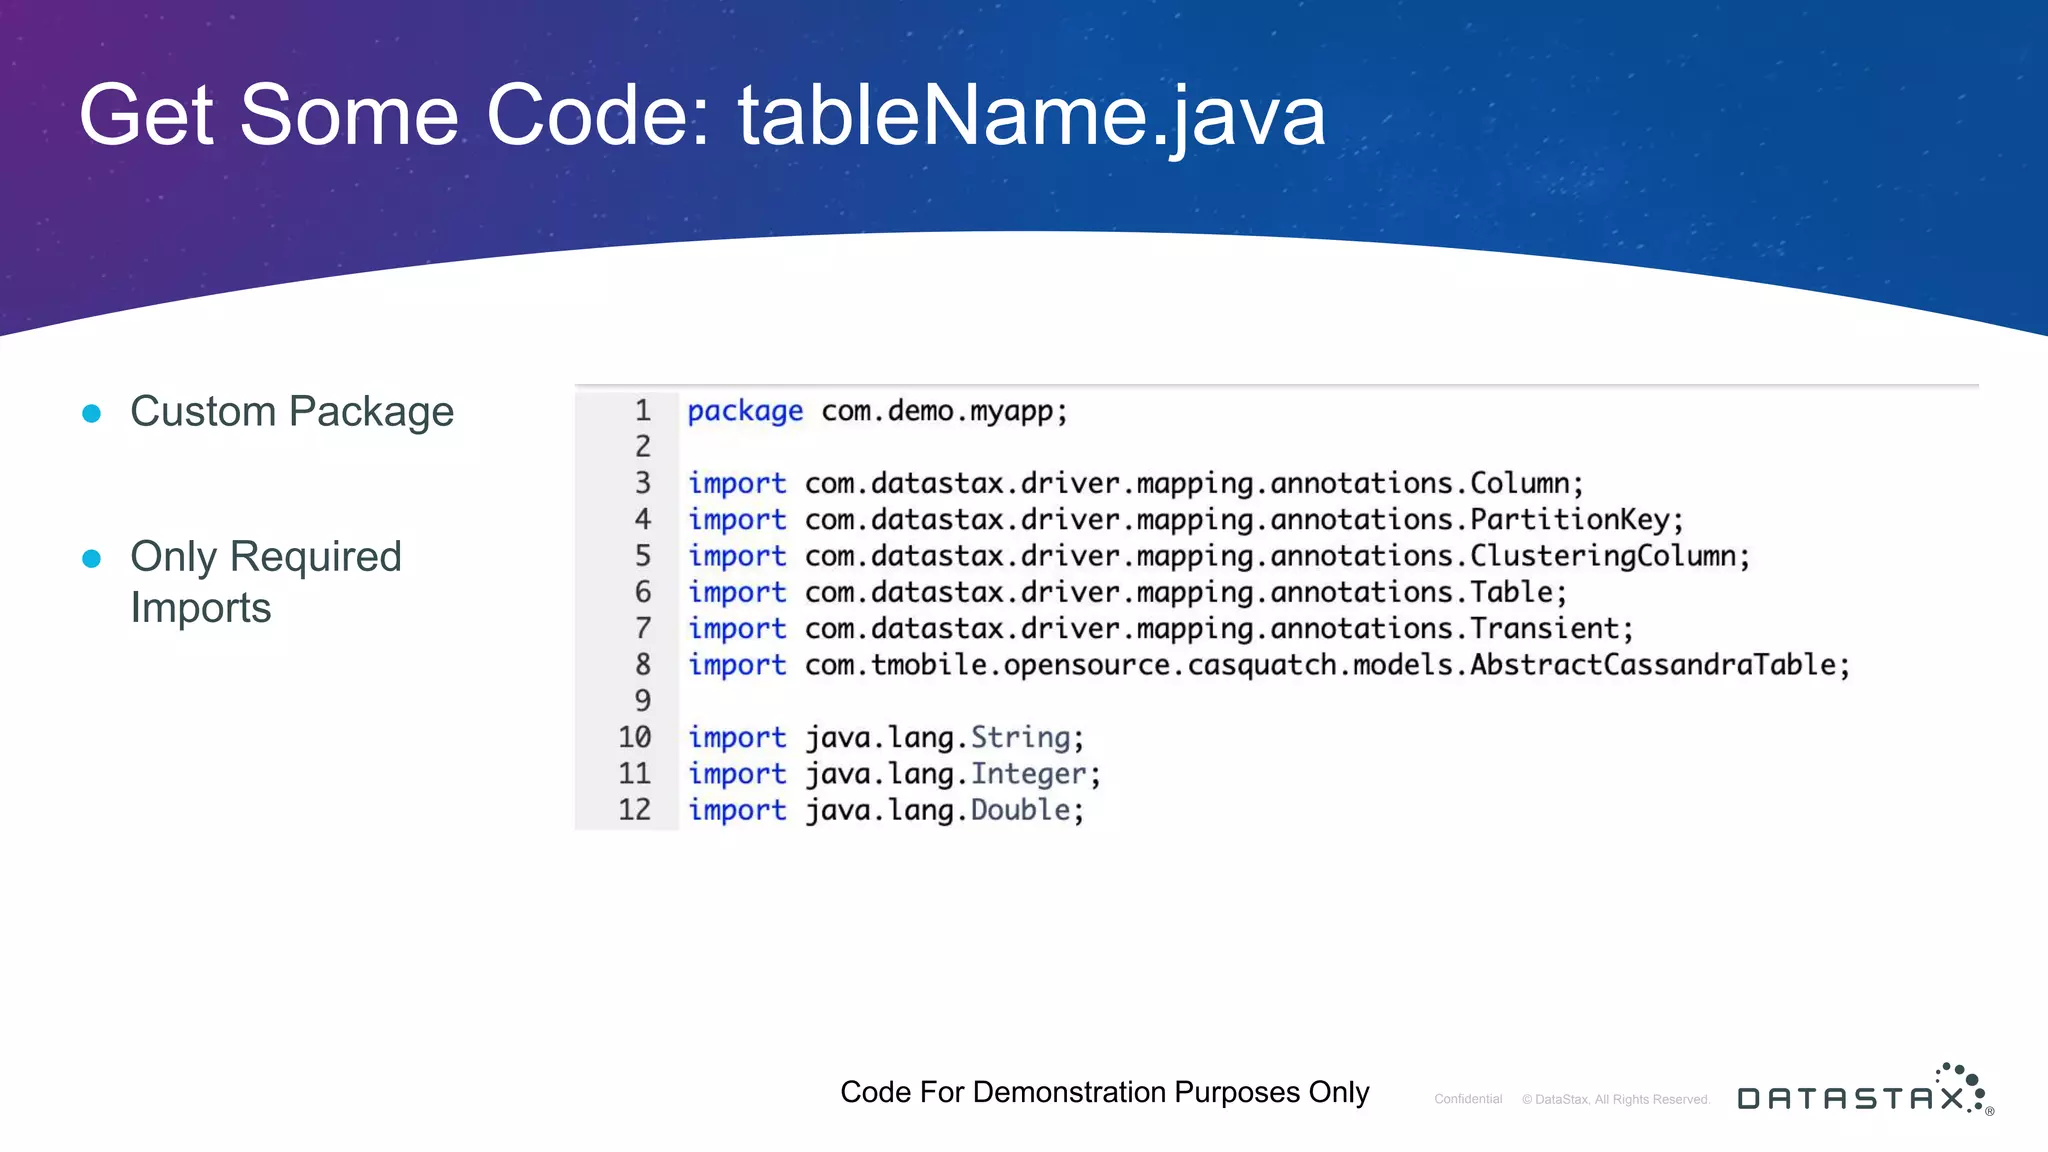
Task: Click the '© DataStax, All Rights Reserved.' text
Action: [1616, 1099]
